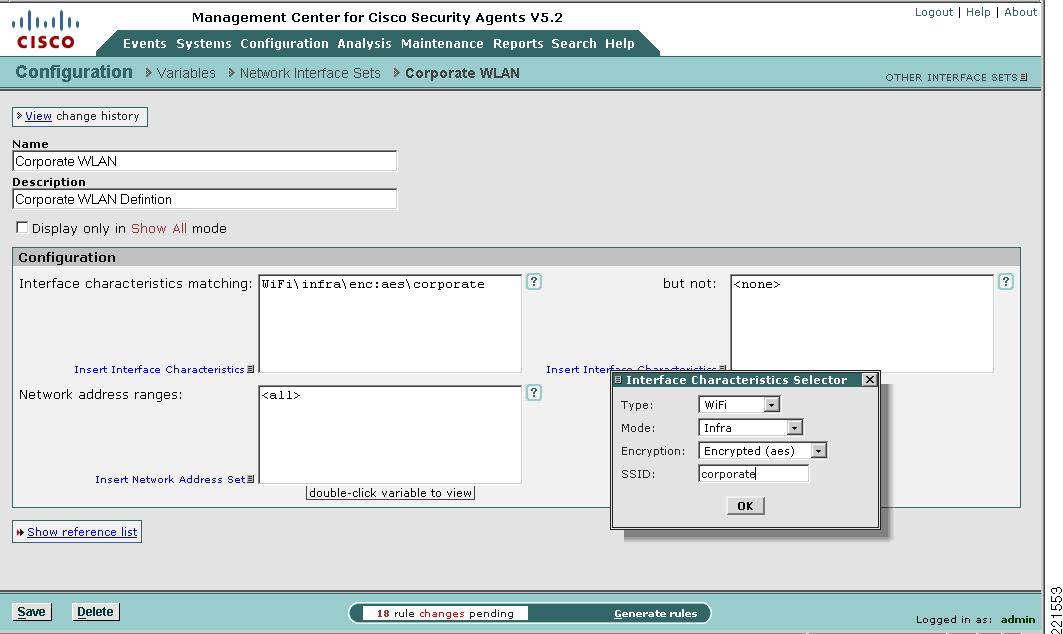Open help icon beside 'but not' box
Image resolution: width=1063 pixels, height=634 pixels.
[x=1005, y=281]
